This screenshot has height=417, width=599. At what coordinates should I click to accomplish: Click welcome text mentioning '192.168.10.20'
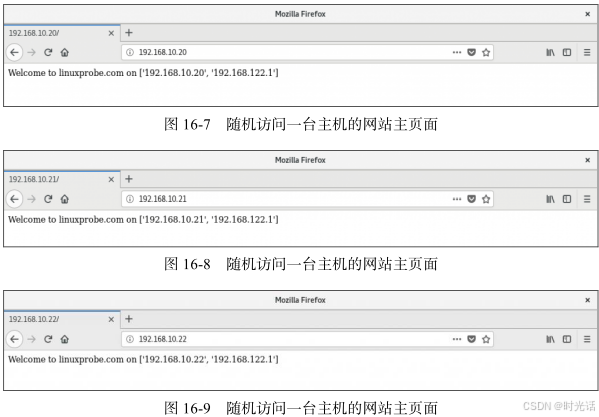143,73
